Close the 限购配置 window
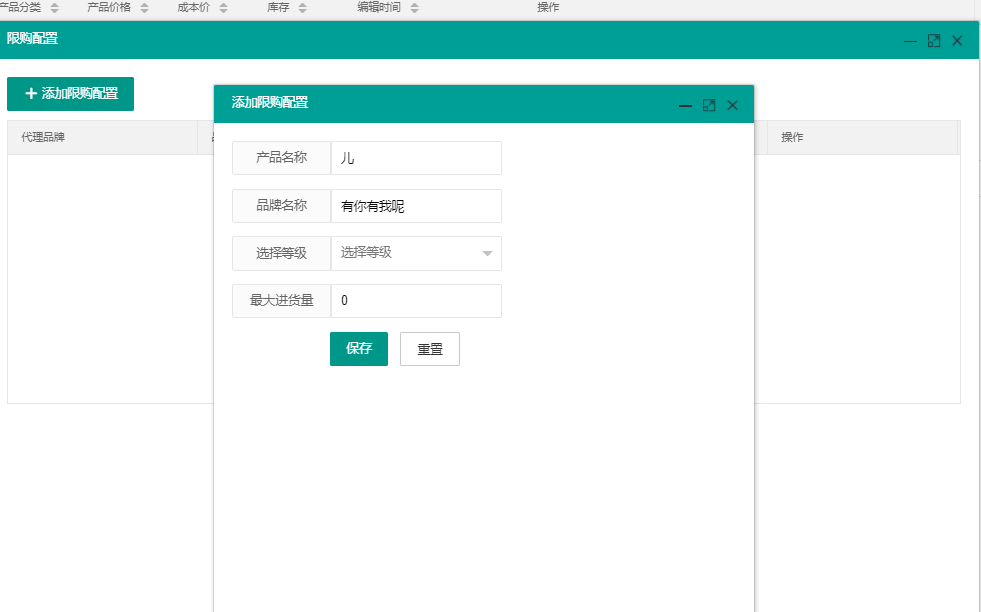The width and height of the screenshot is (981, 612). click(957, 41)
